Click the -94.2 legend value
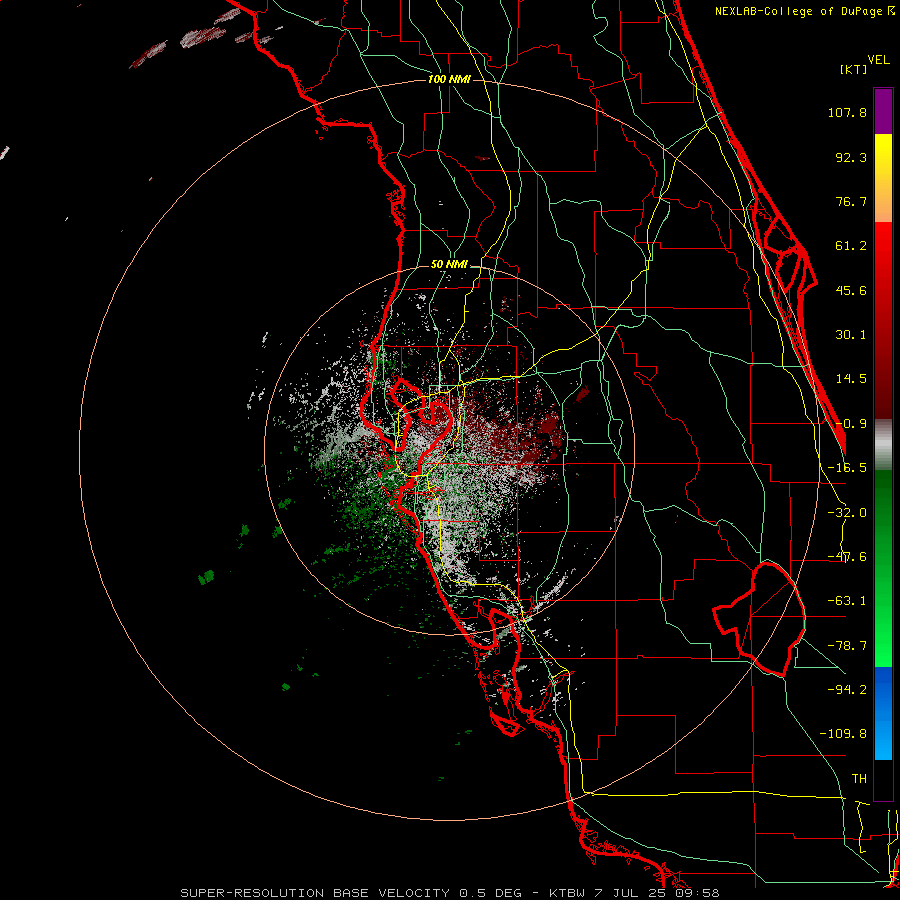The height and width of the screenshot is (900, 900). click(x=847, y=689)
